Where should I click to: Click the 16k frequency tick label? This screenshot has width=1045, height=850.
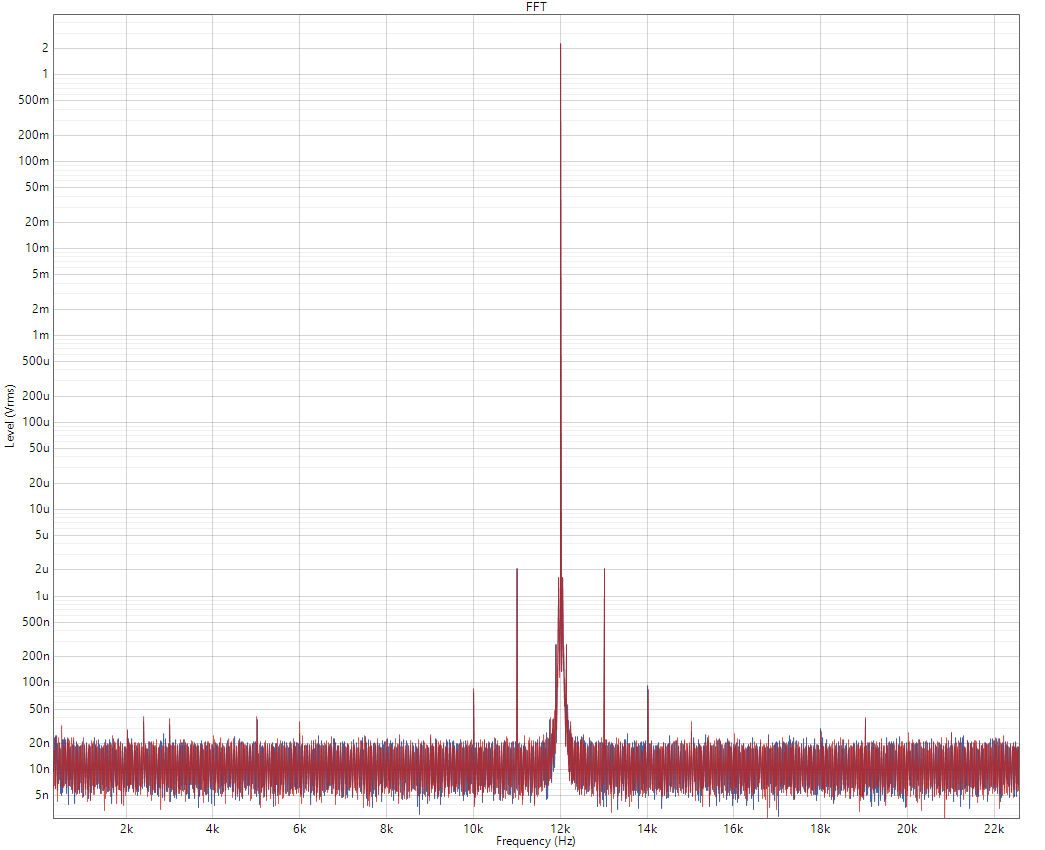(x=733, y=829)
